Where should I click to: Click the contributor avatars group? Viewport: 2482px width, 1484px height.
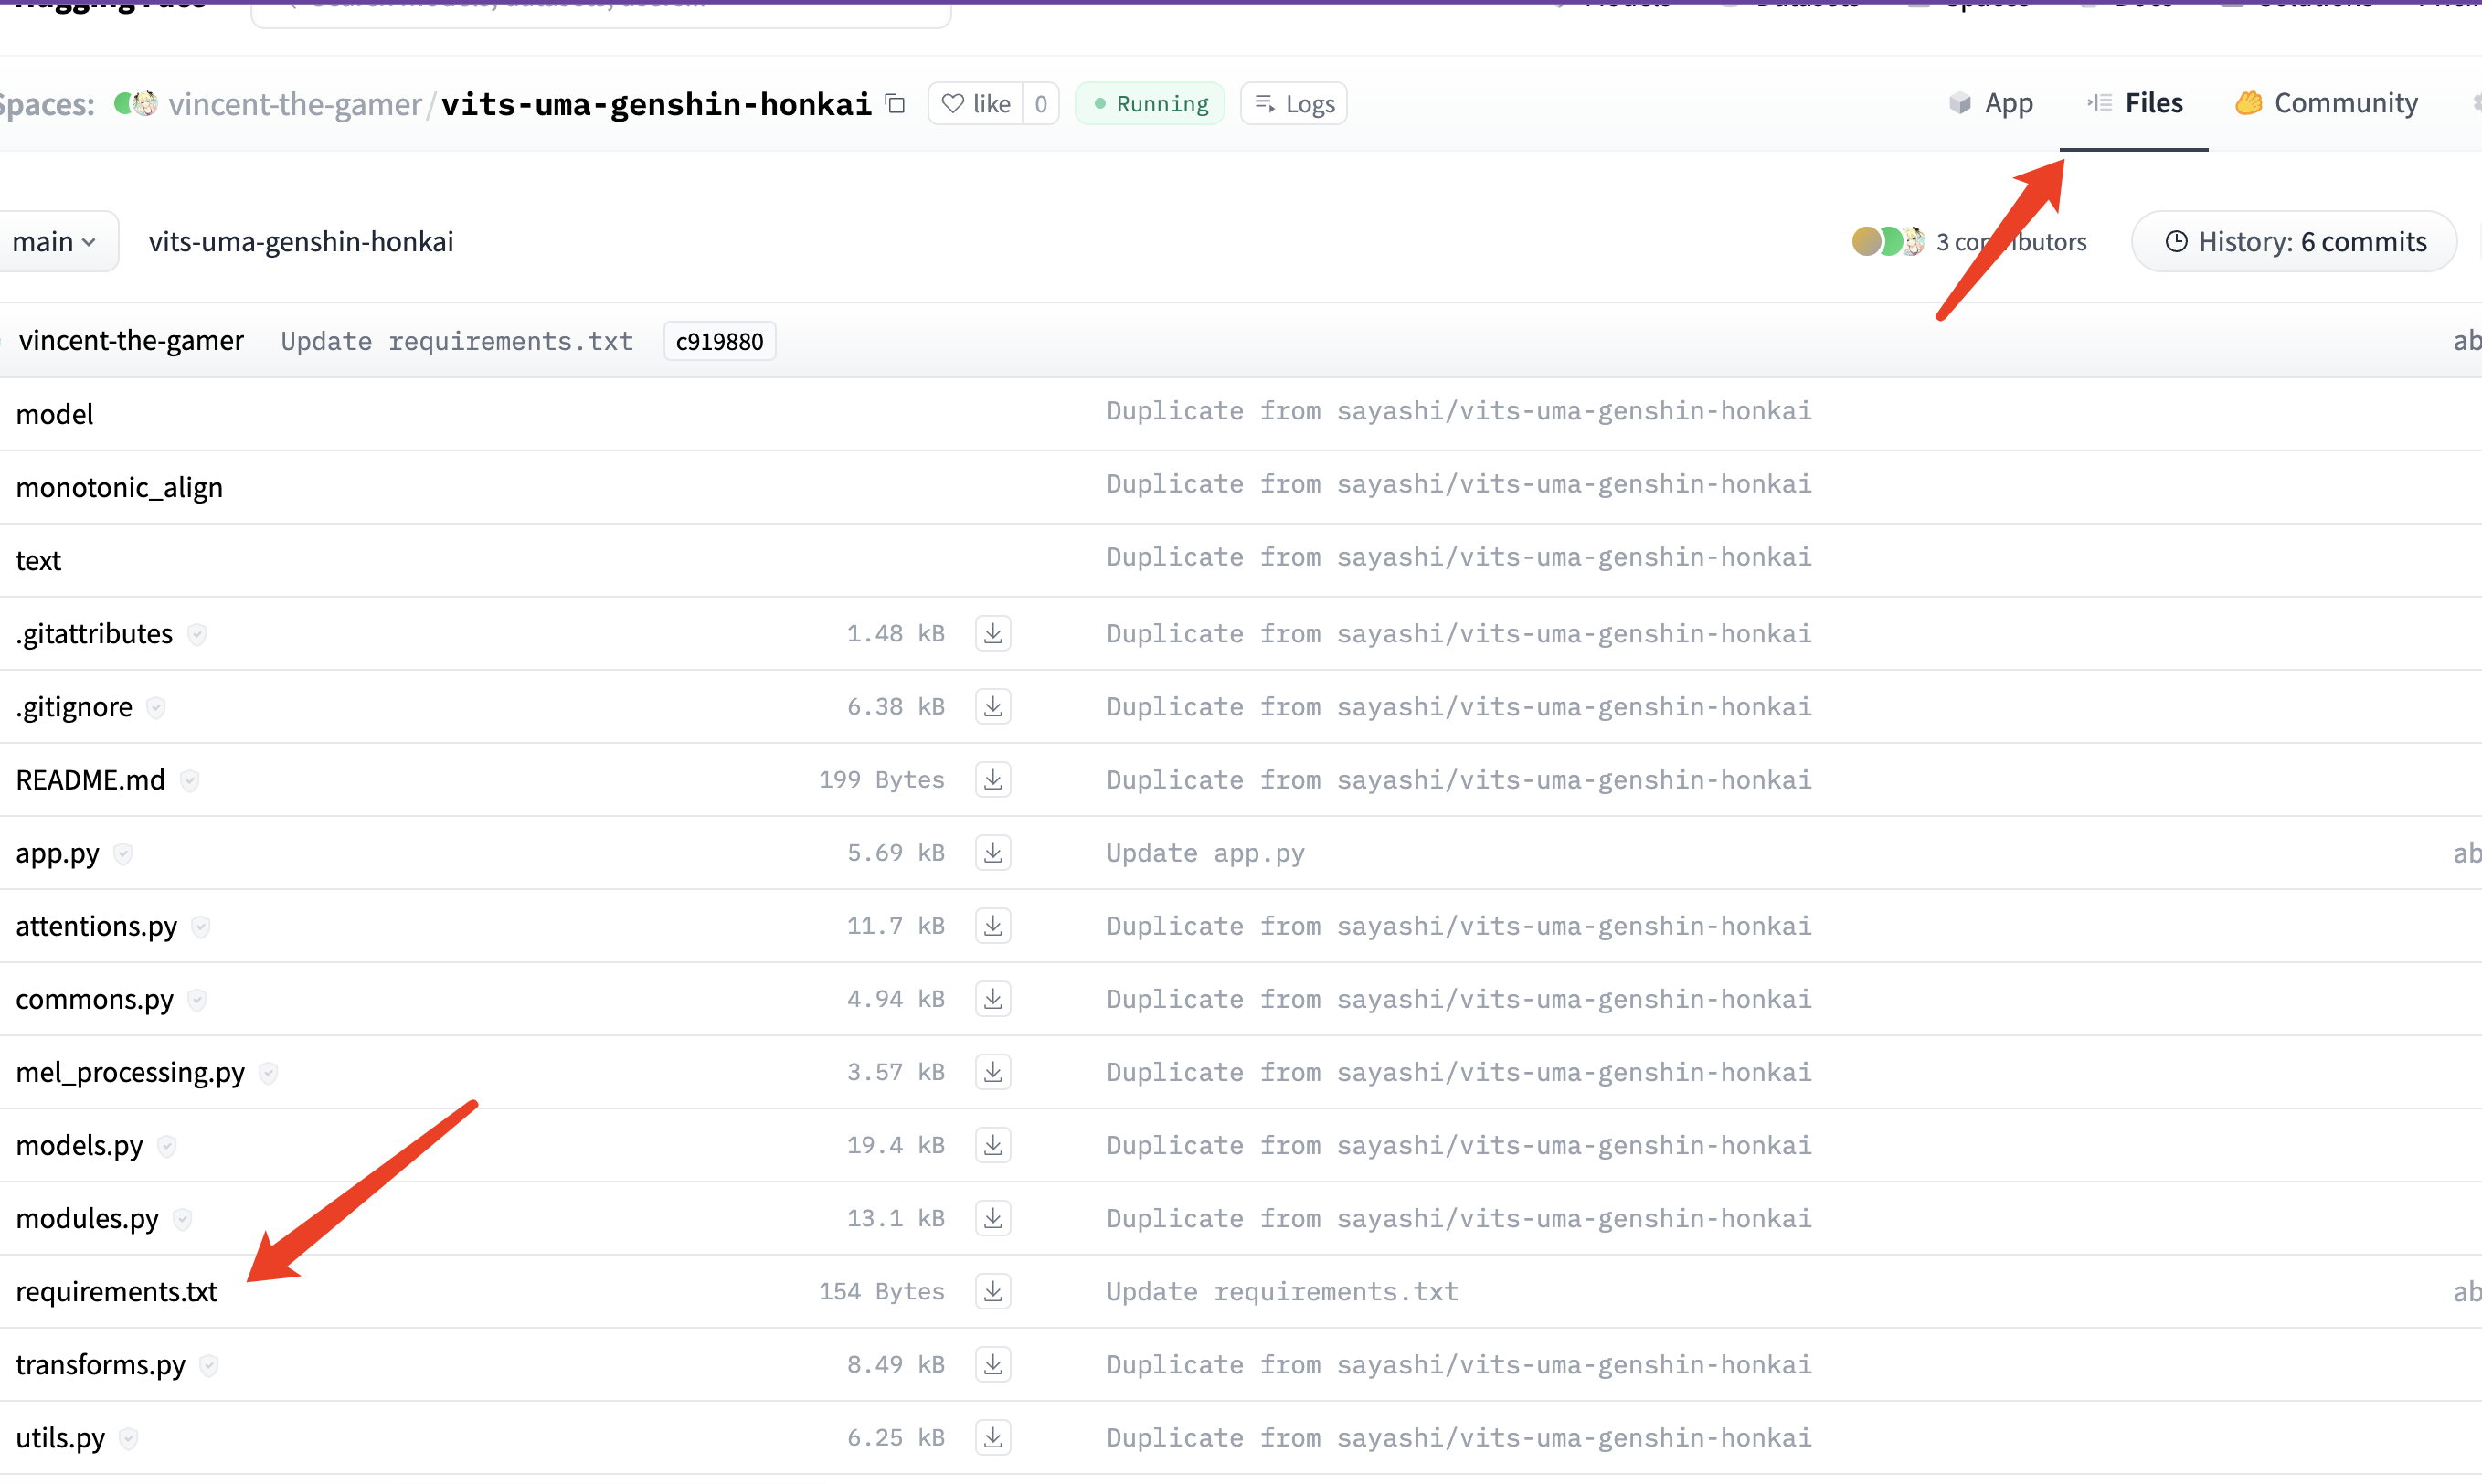click(x=1888, y=241)
